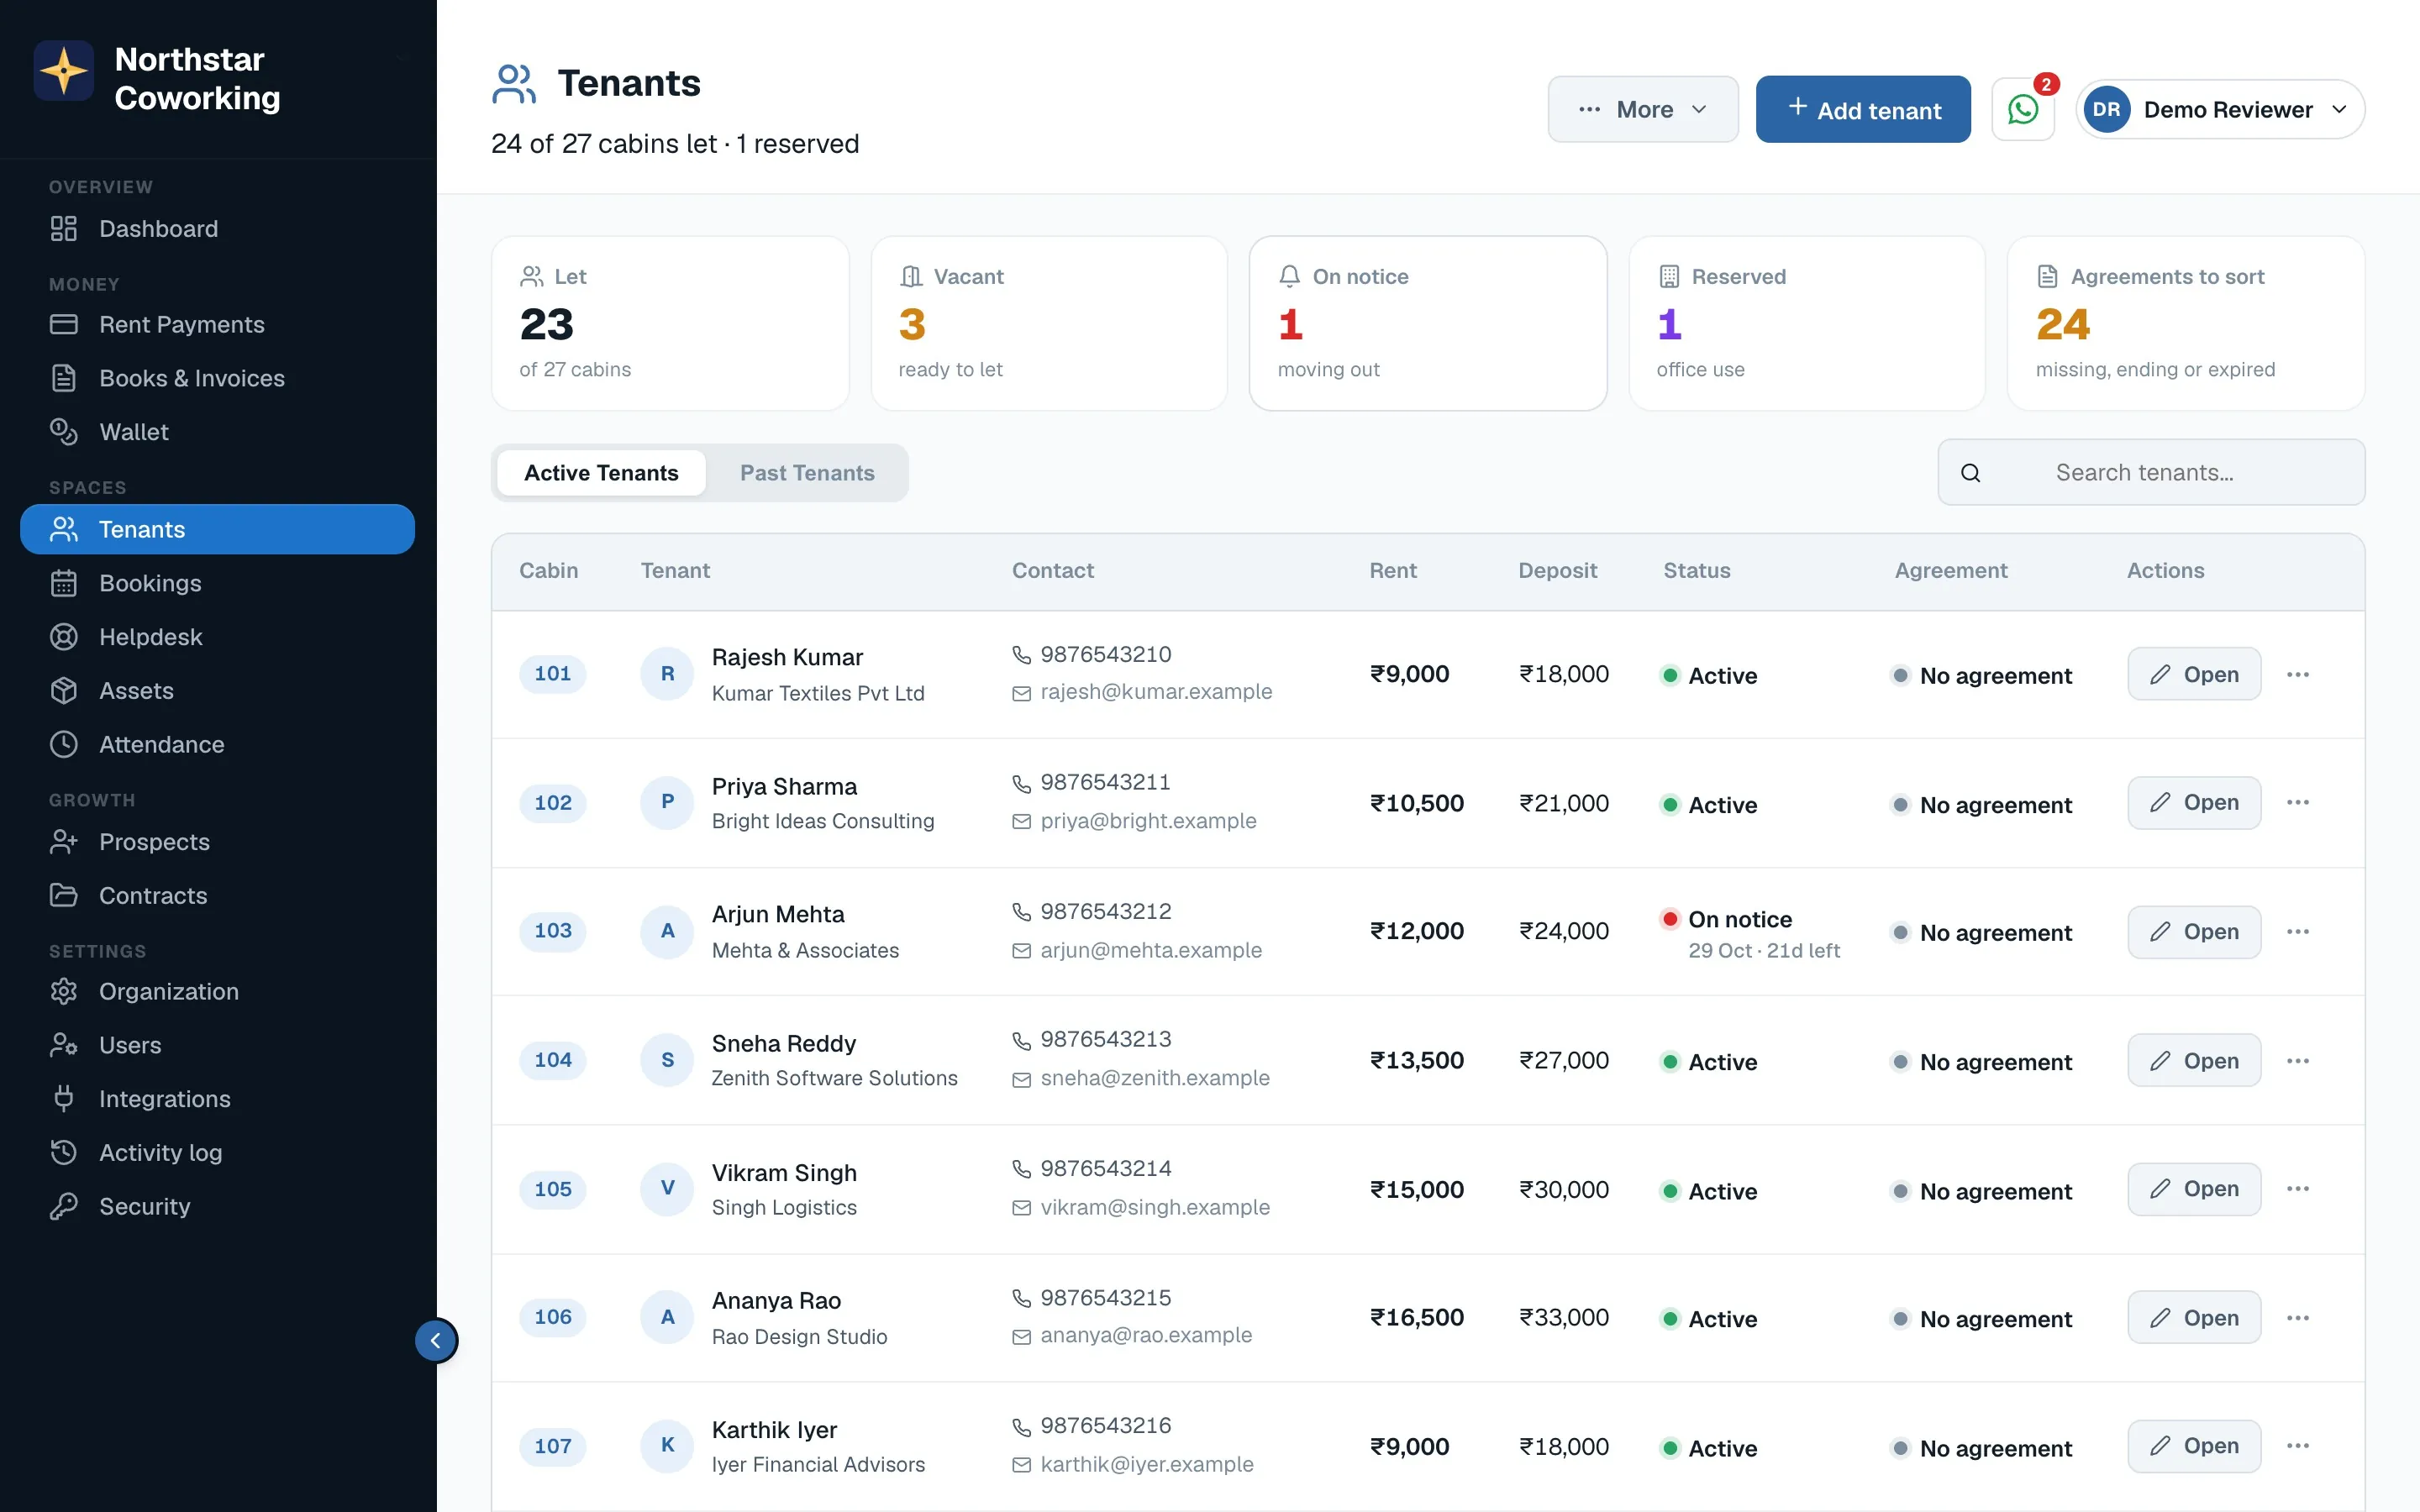The height and width of the screenshot is (1512, 2420).
Task: Open Activity log history icon
Action: tap(64, 1153)
